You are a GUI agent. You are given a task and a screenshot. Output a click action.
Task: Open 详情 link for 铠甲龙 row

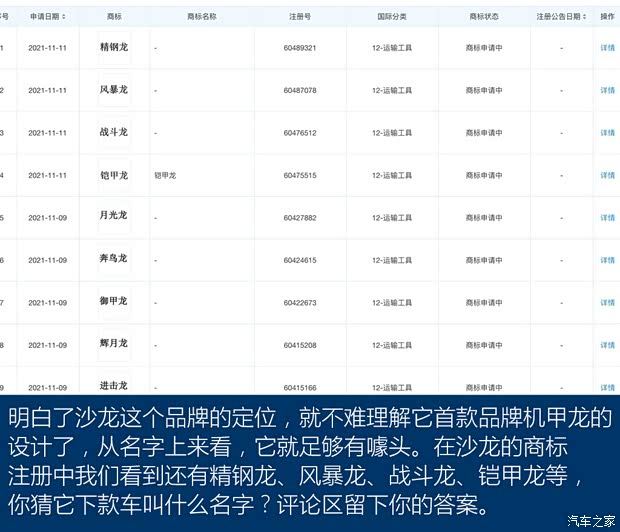[607, 175]
